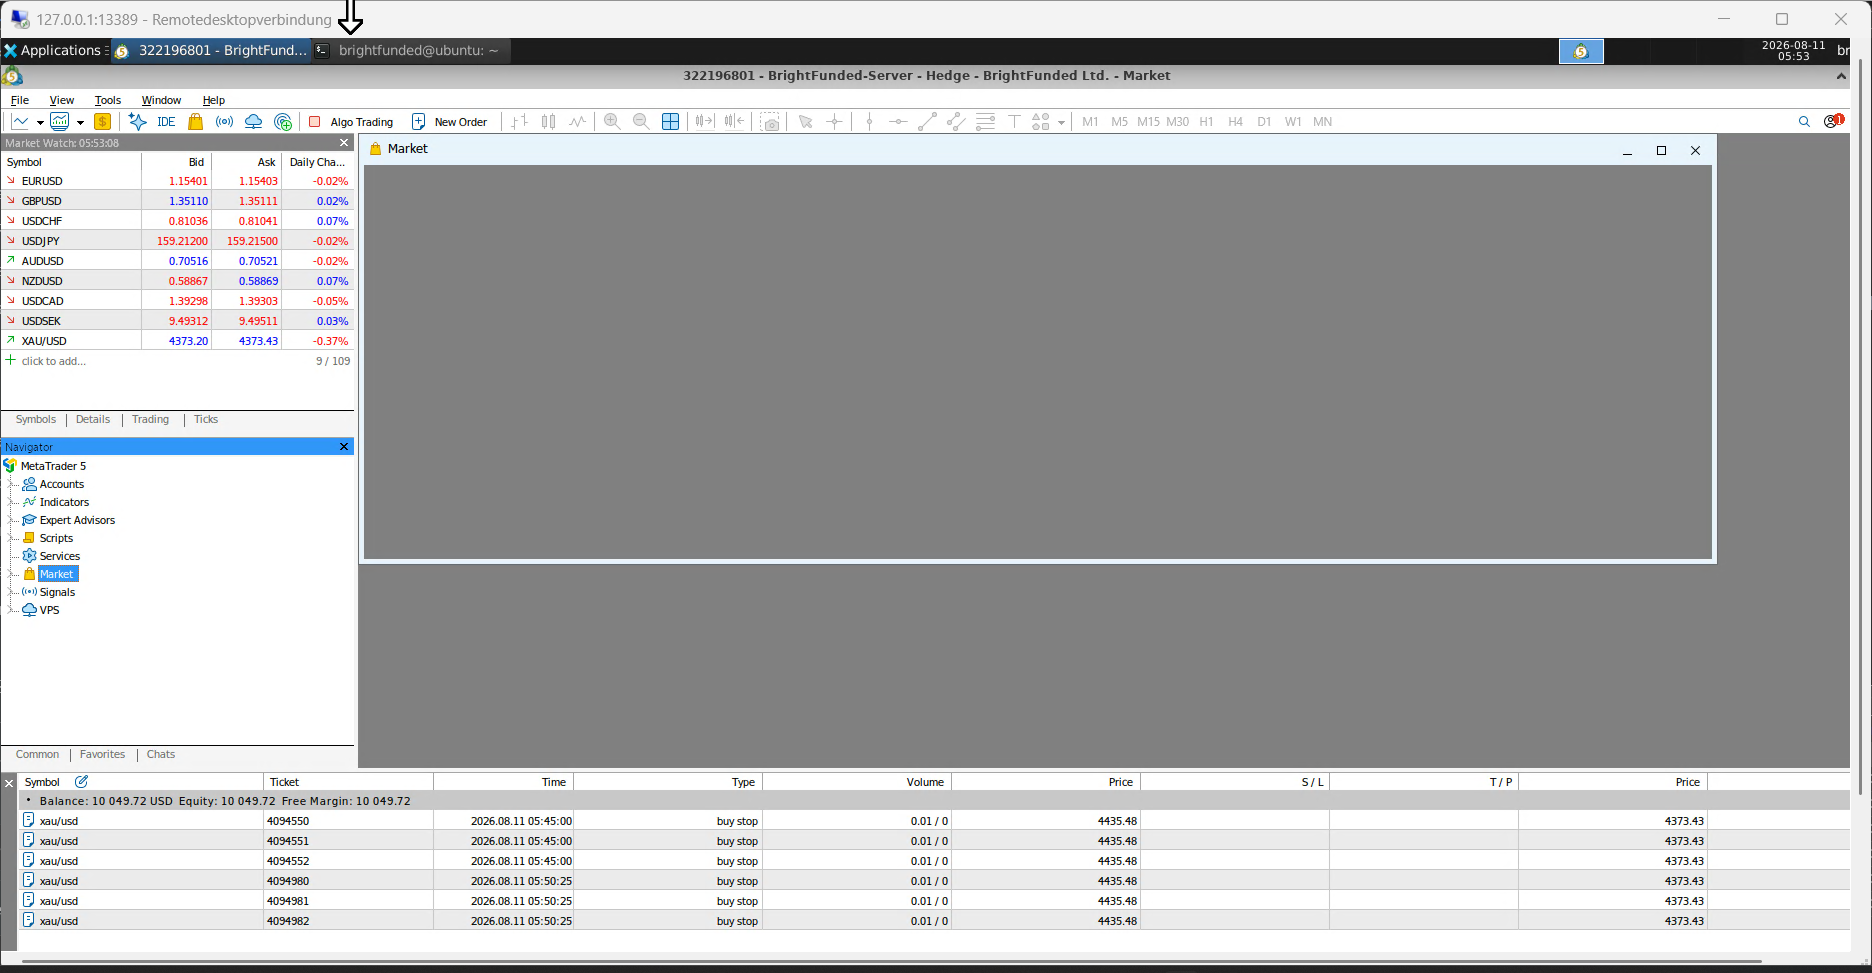Click 'click to add...' symbol field
1872x973 pixels.
pyautogui.click(x=54, y=361)
